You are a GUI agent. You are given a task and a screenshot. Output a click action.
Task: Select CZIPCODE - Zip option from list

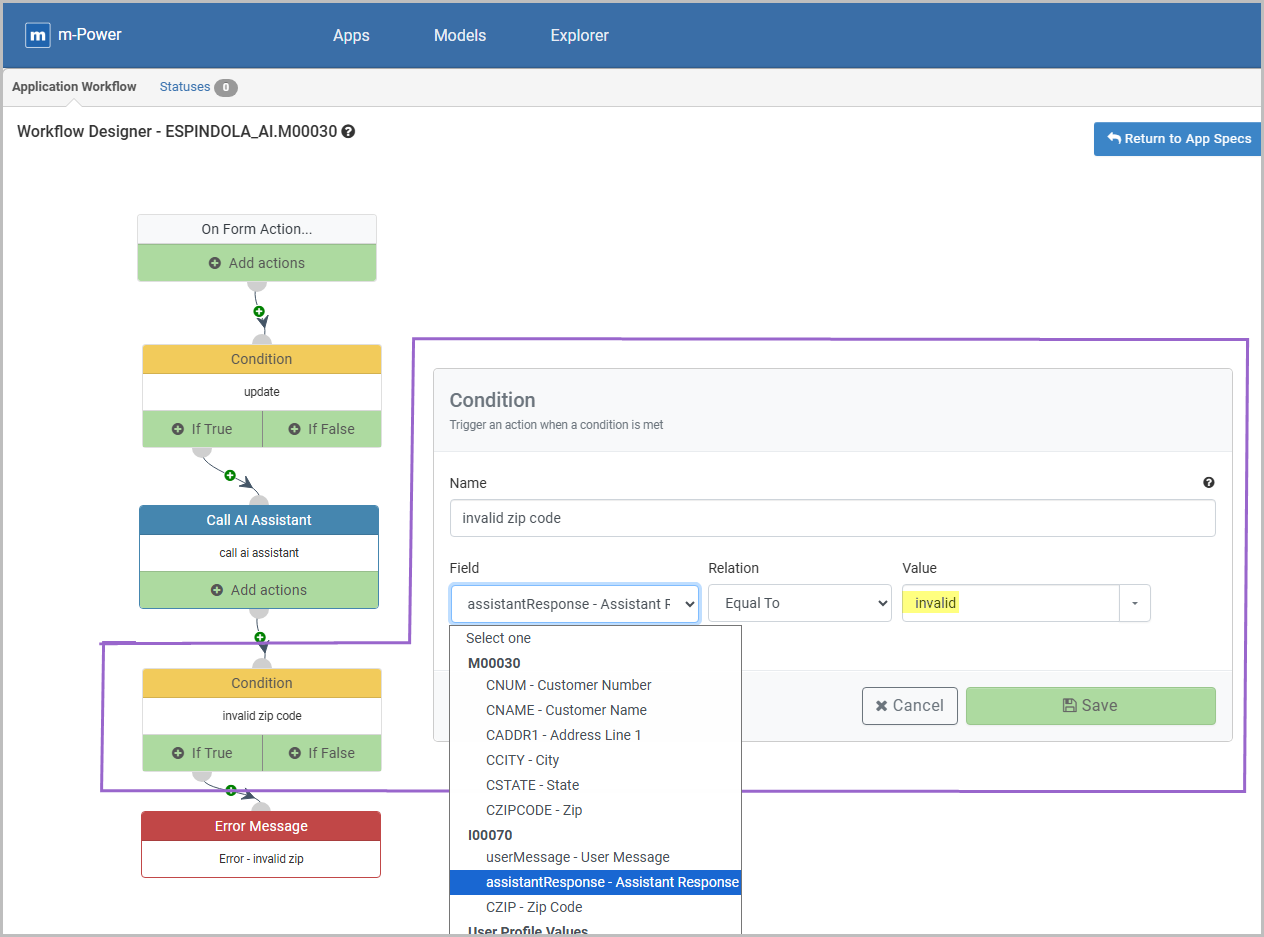point(533,810)
